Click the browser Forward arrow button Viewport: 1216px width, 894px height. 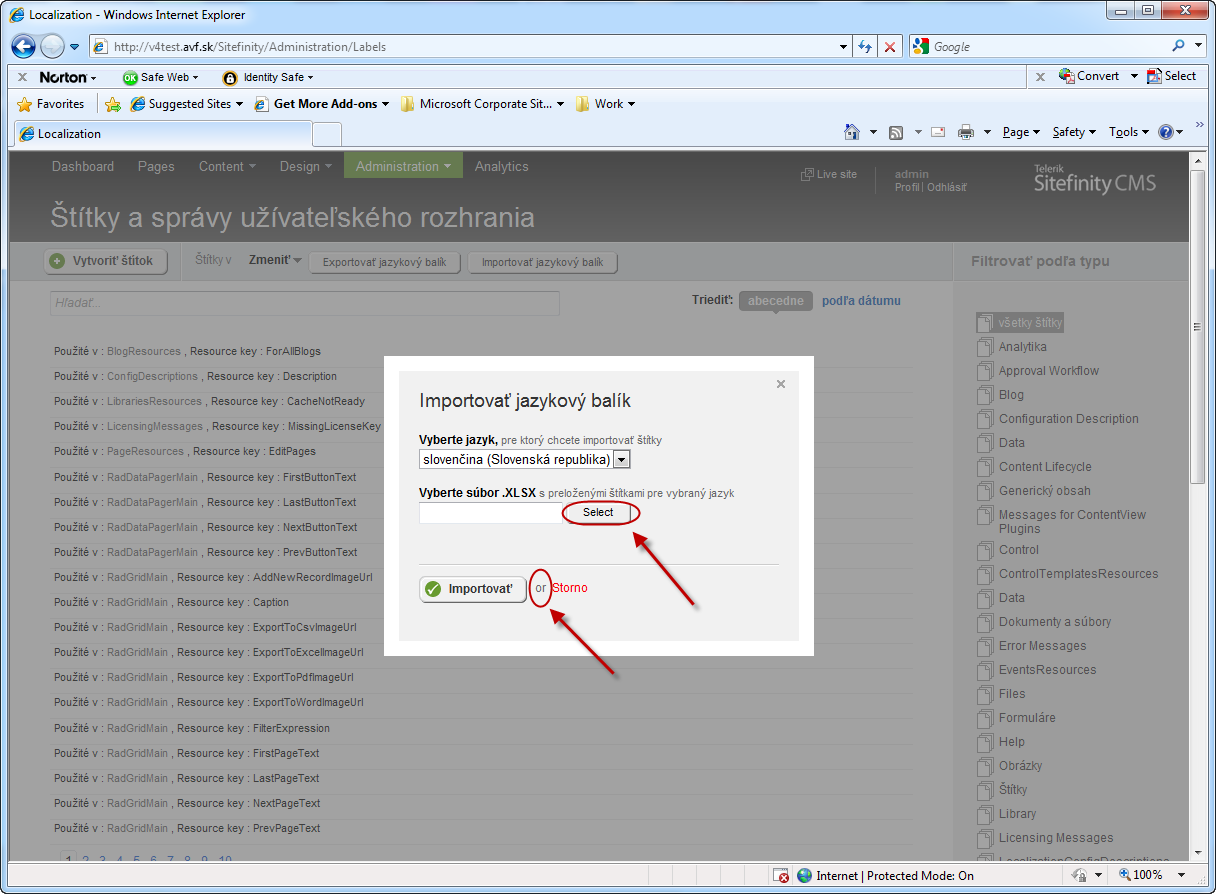click(52, 46)
